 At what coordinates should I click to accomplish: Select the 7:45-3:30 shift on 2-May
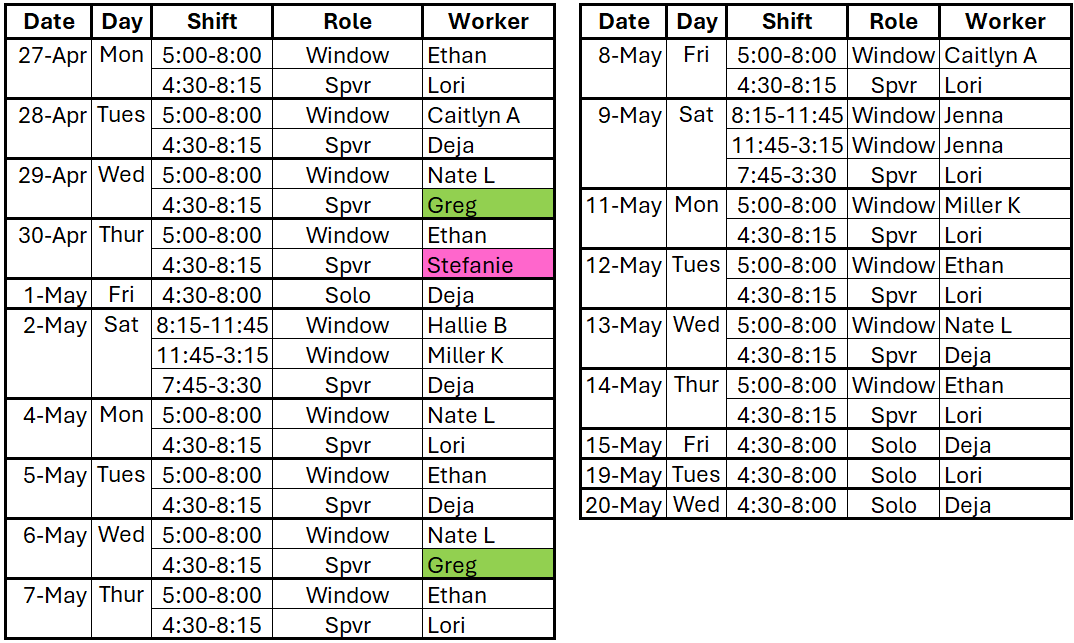(x=212, y=385)
